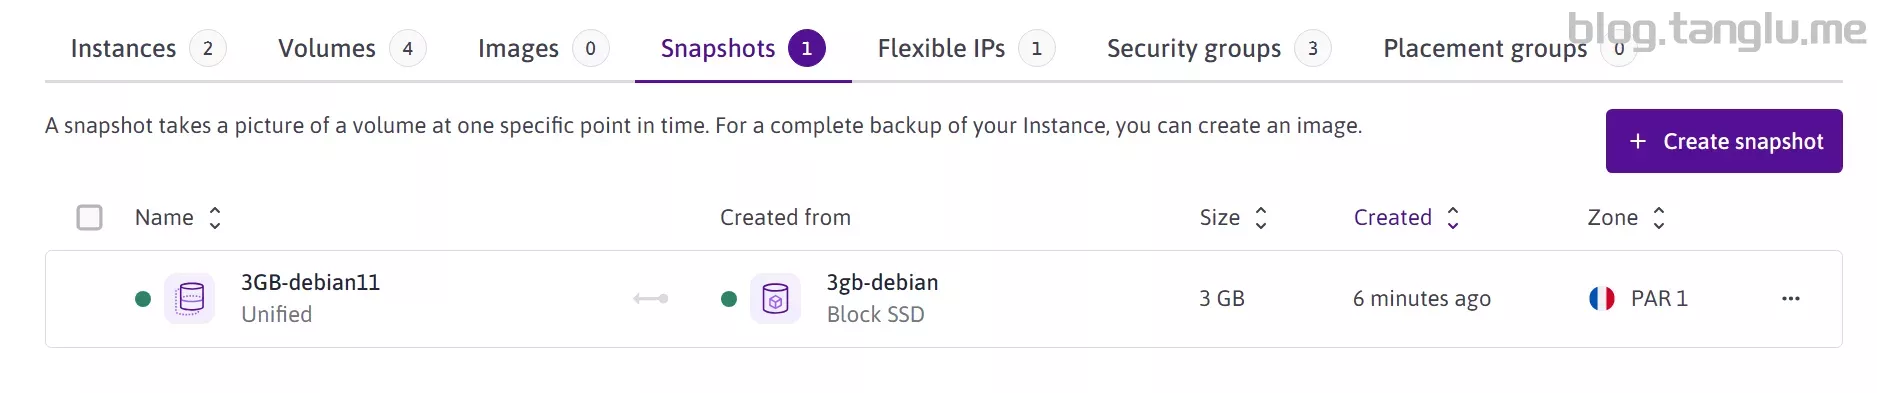Image resolution: width=1877 pixels, height=393 pixels.
Task: Open the 3gb-debian source volume link
Action: point(882,282)
